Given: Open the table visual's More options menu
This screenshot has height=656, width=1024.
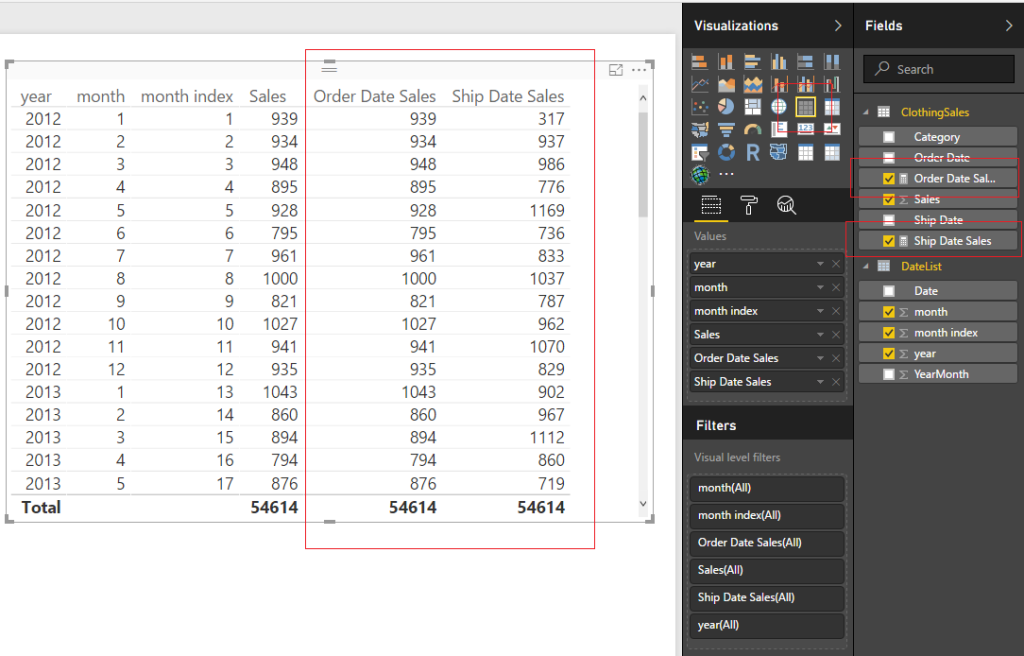Looking at the screenshot, I should click(x=639, y=68).
